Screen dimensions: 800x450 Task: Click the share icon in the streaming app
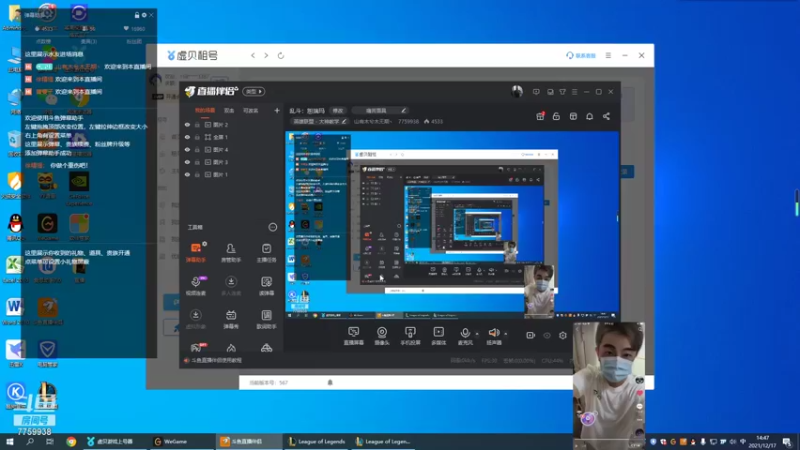[606, 116]
